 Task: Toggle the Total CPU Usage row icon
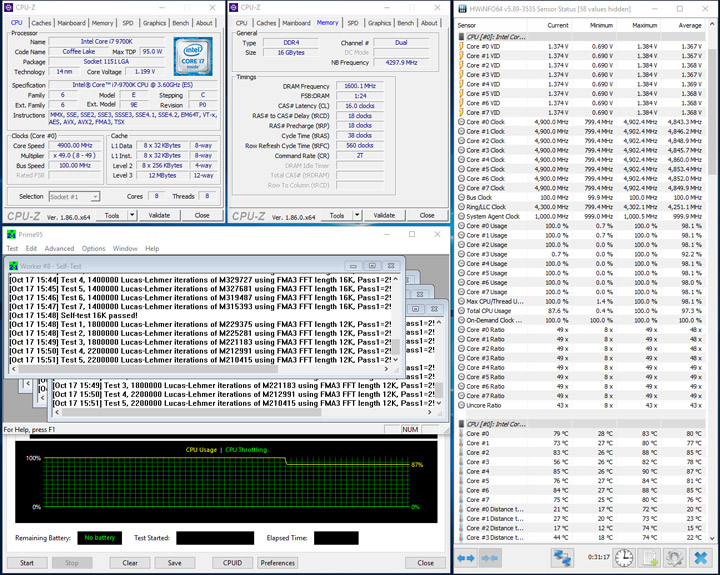coord(460,310)
